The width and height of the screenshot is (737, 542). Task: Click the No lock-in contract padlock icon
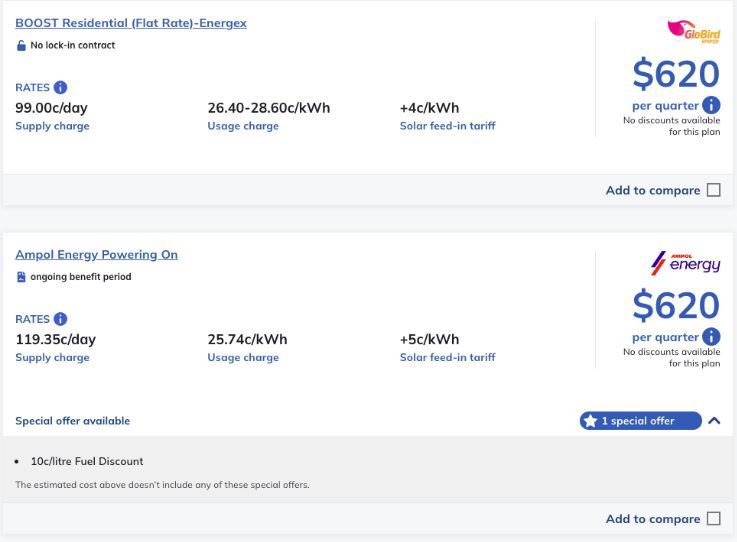click(x=21, y=46)
